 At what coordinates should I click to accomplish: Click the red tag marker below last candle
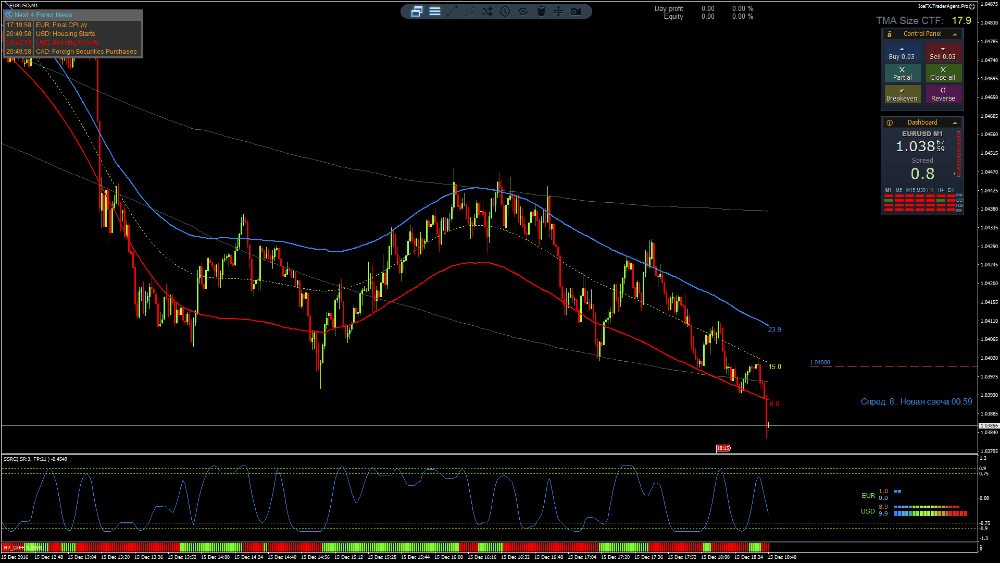(x=723, y=448)
